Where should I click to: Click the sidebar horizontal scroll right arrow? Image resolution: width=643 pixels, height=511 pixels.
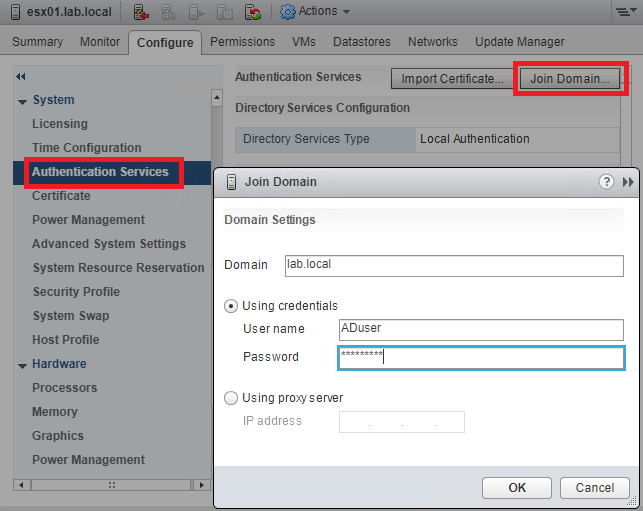pyautogui.click(x=201, y=485)
